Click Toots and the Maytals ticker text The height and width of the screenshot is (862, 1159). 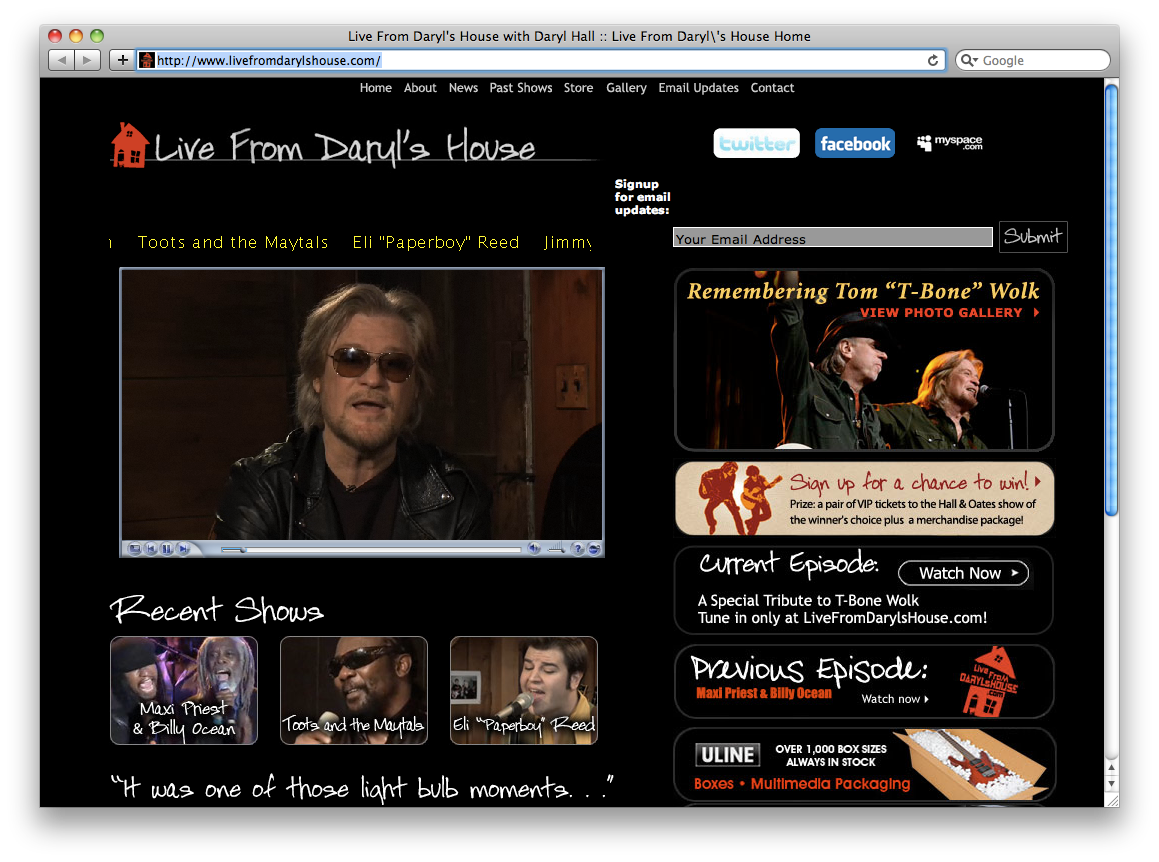[233, 242]
